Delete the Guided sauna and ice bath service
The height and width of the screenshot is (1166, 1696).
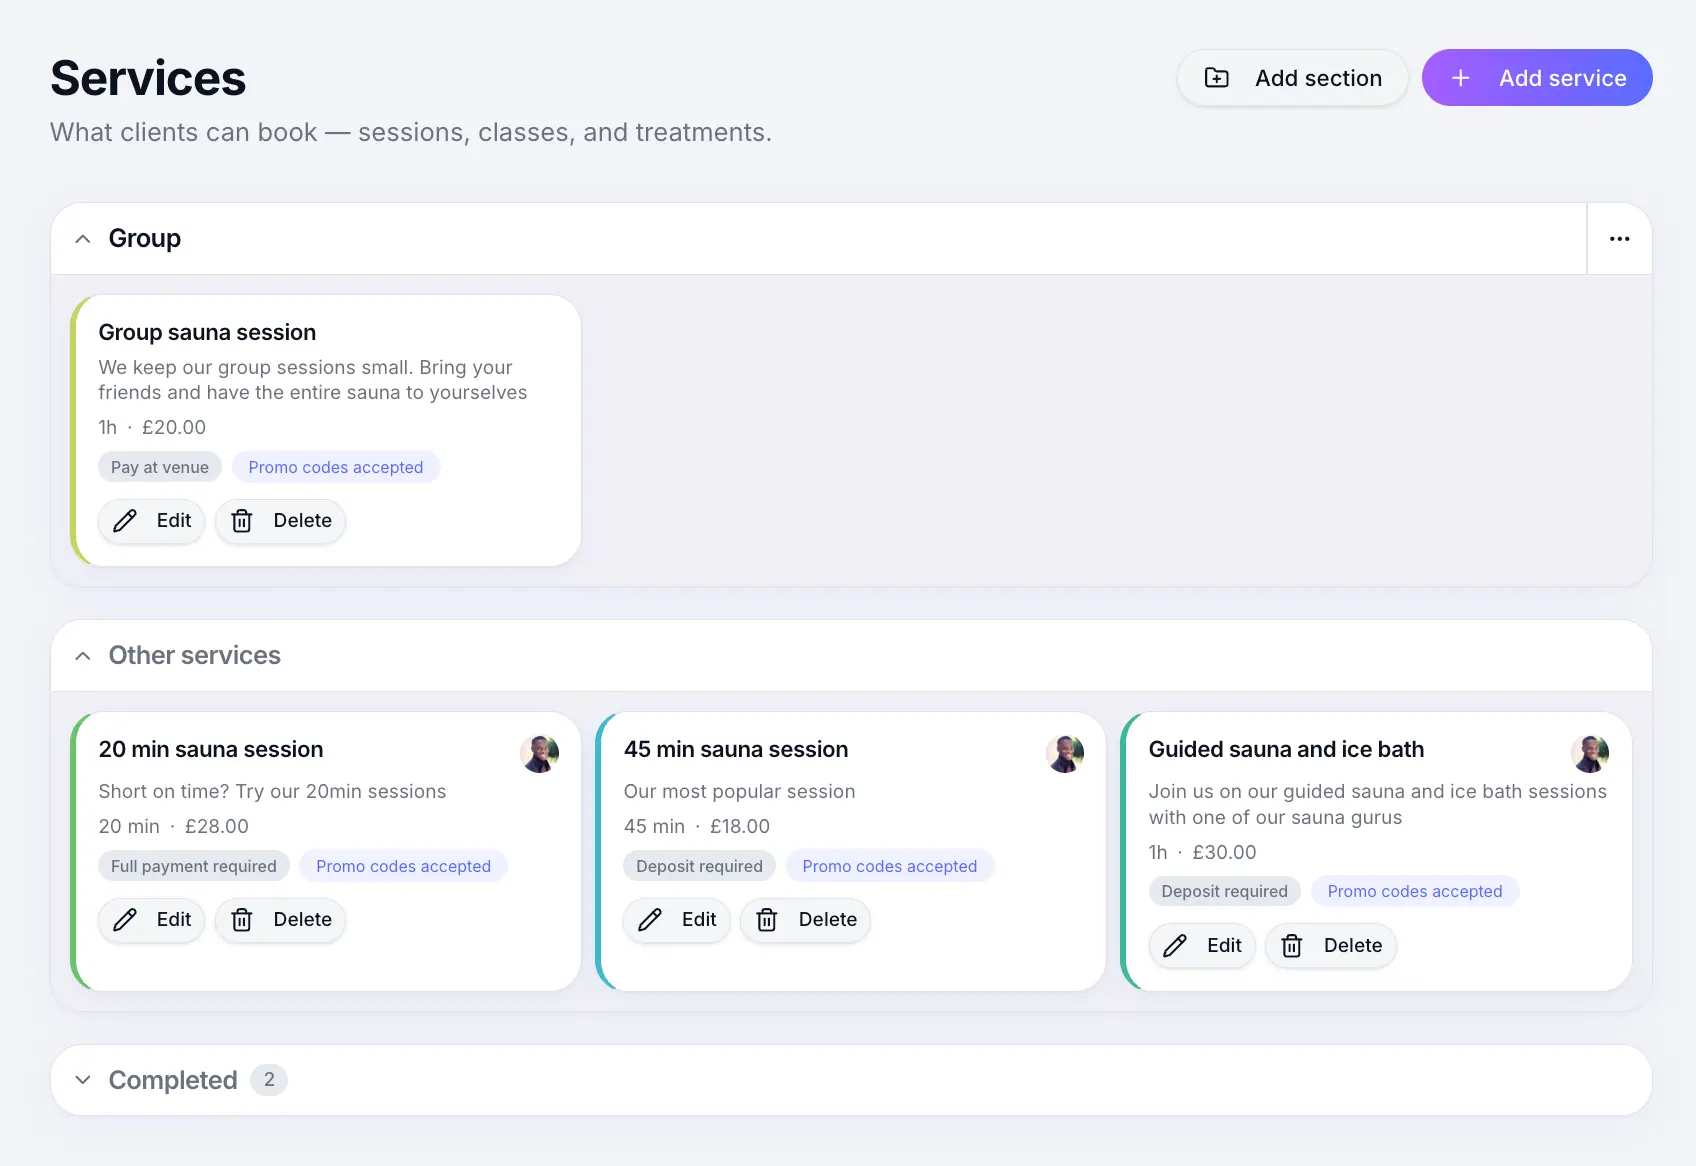1331,946
